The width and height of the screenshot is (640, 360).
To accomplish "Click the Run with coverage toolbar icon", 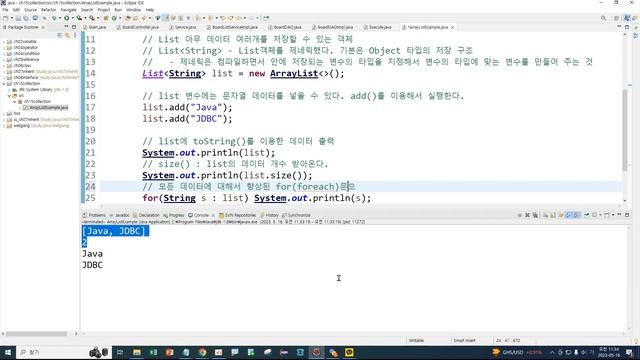I will [x=79, y=18].
